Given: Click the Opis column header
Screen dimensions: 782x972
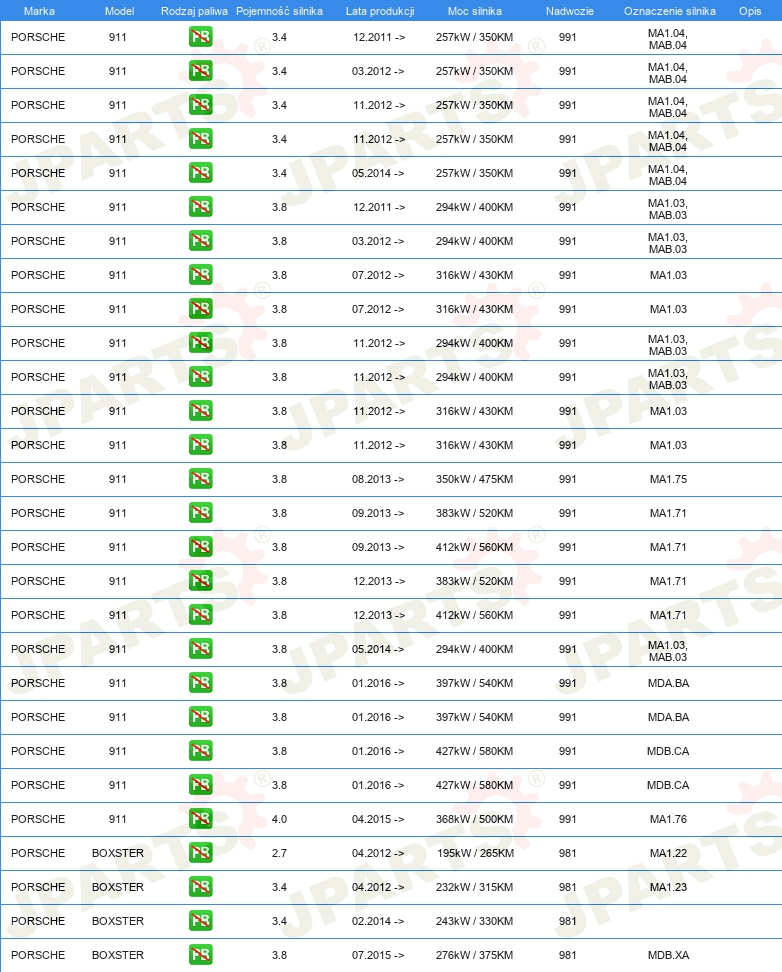Looking at the screenshot, I should pos(750,11).
